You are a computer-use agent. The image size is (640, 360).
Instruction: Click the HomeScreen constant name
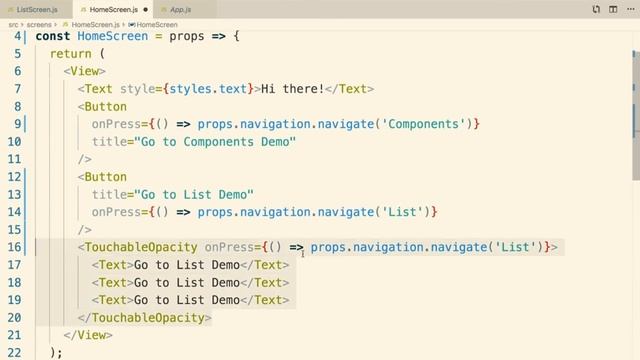[x=113, y=36]
